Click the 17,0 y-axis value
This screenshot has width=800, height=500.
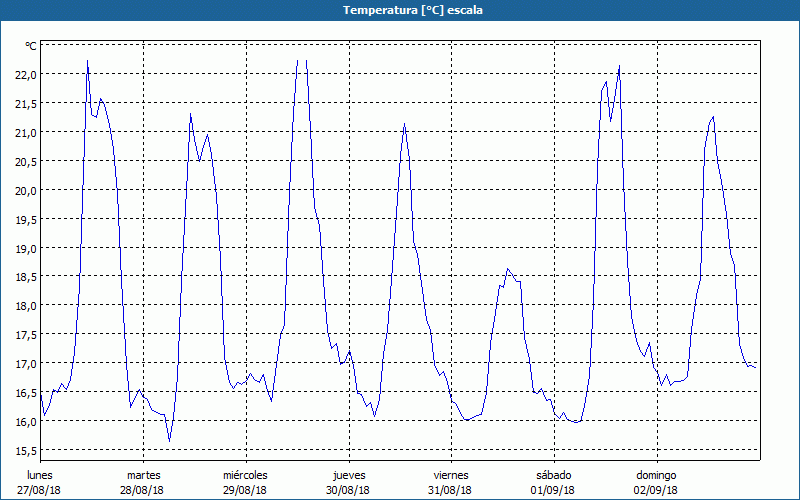pos(26,364)
